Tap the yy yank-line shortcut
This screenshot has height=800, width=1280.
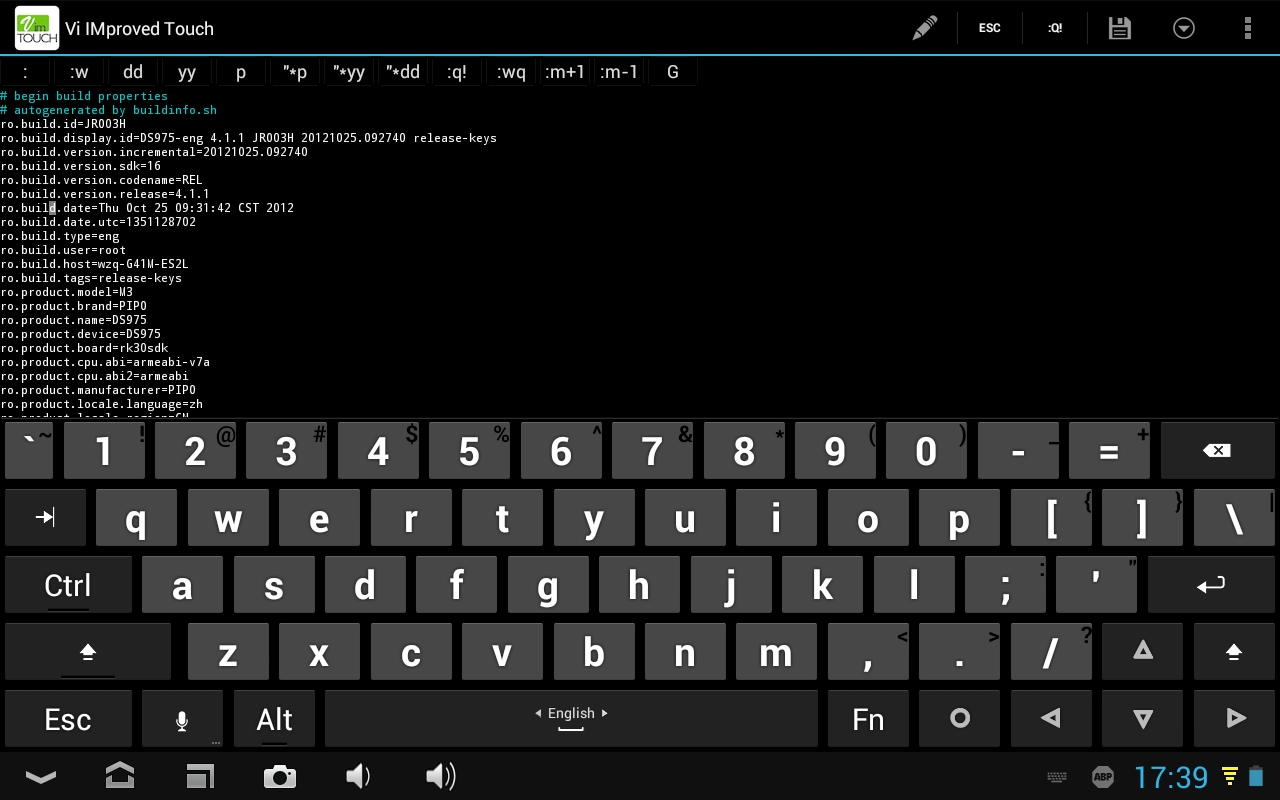coord(187,72)
